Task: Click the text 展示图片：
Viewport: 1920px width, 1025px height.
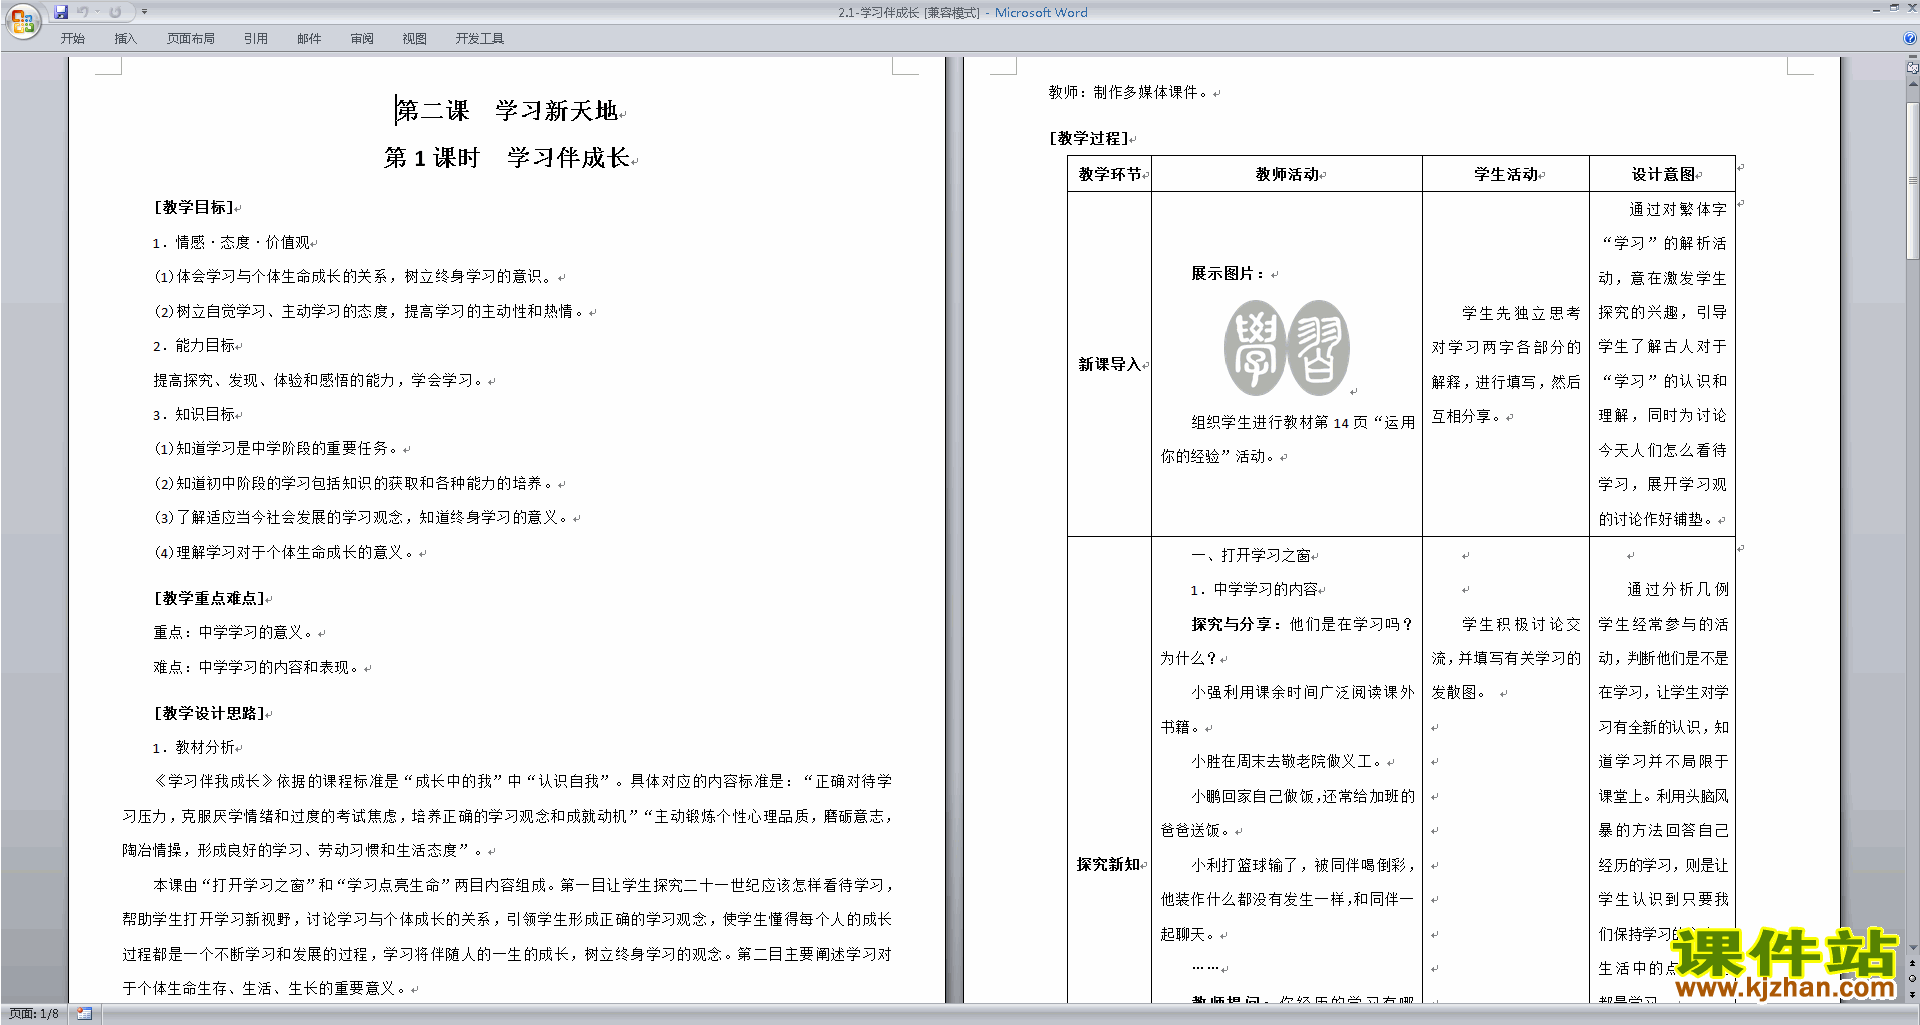Action: point(1228,273)
